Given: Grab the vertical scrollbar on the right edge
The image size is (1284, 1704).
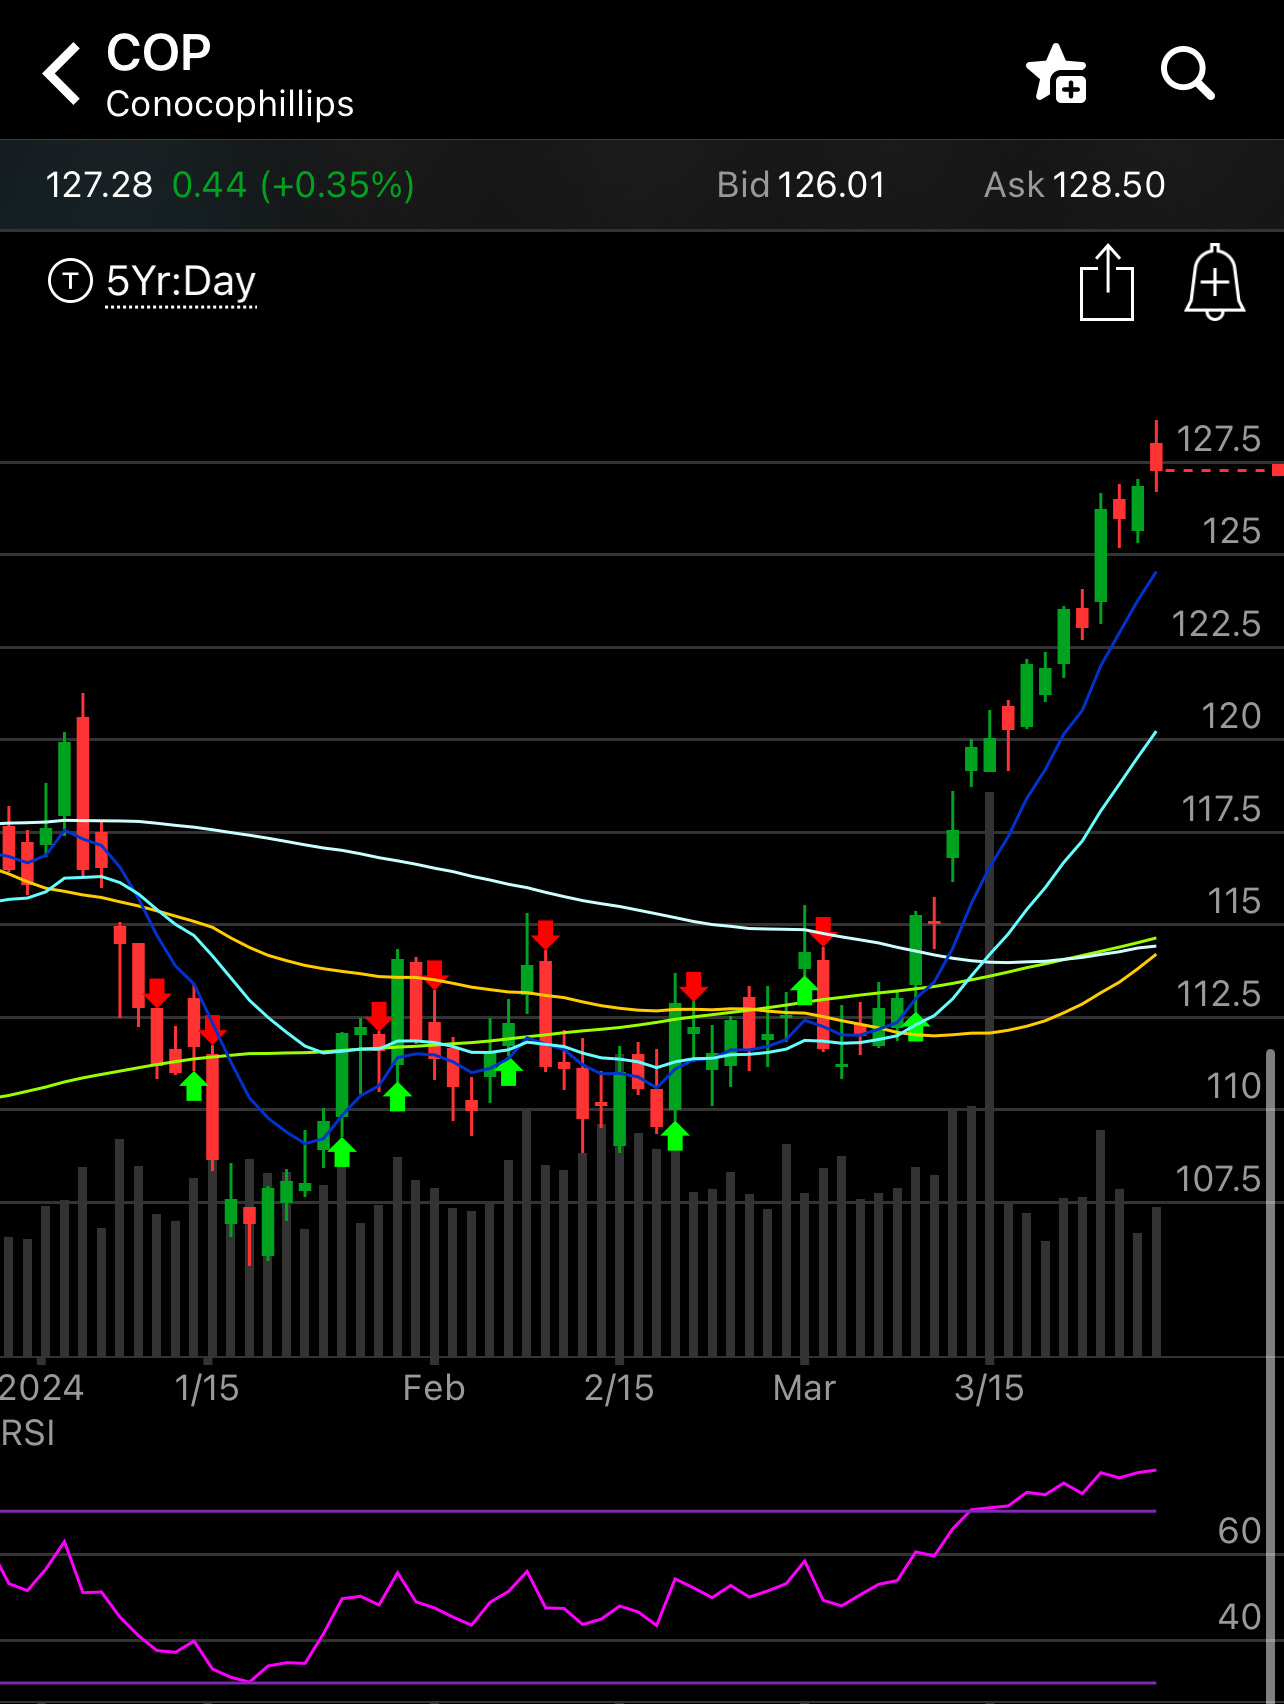Looking at the screenshot, I should [x=1271, y=1376].
